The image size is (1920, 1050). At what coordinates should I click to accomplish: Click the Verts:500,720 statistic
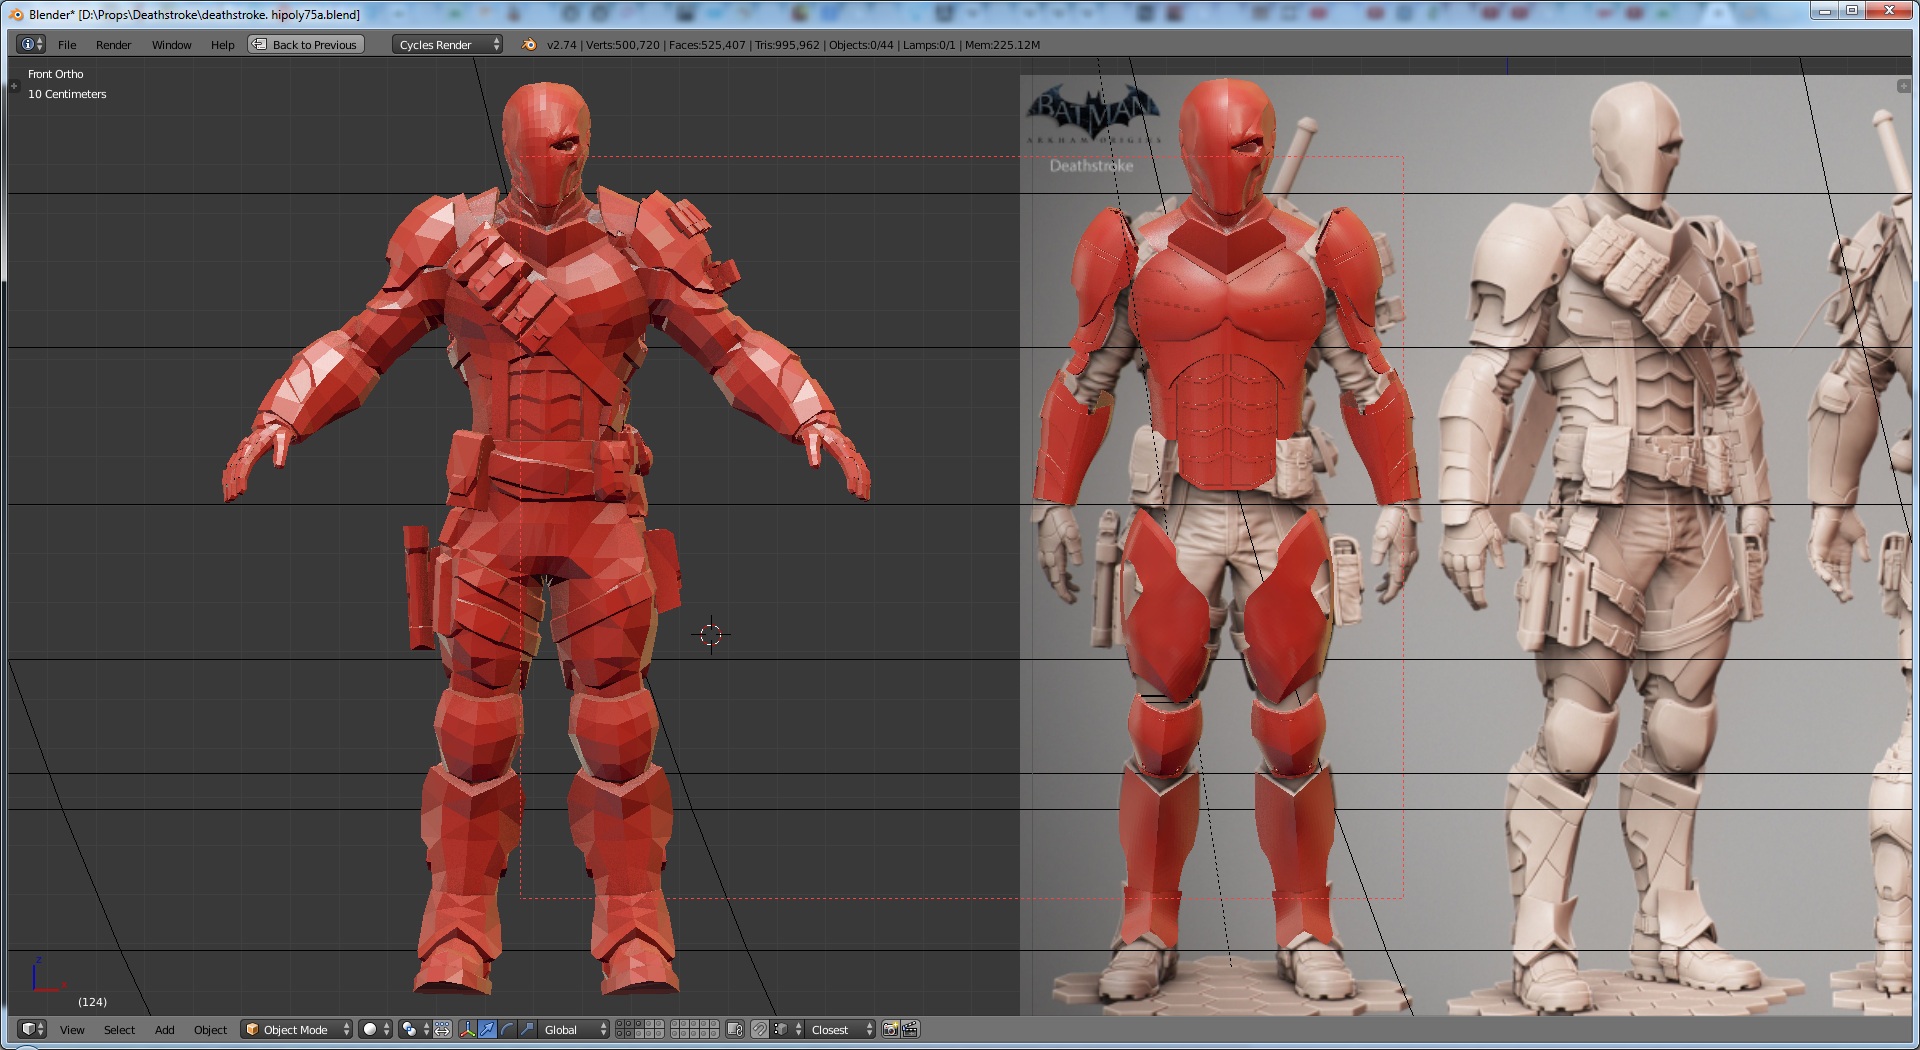(x=623, y=45)
